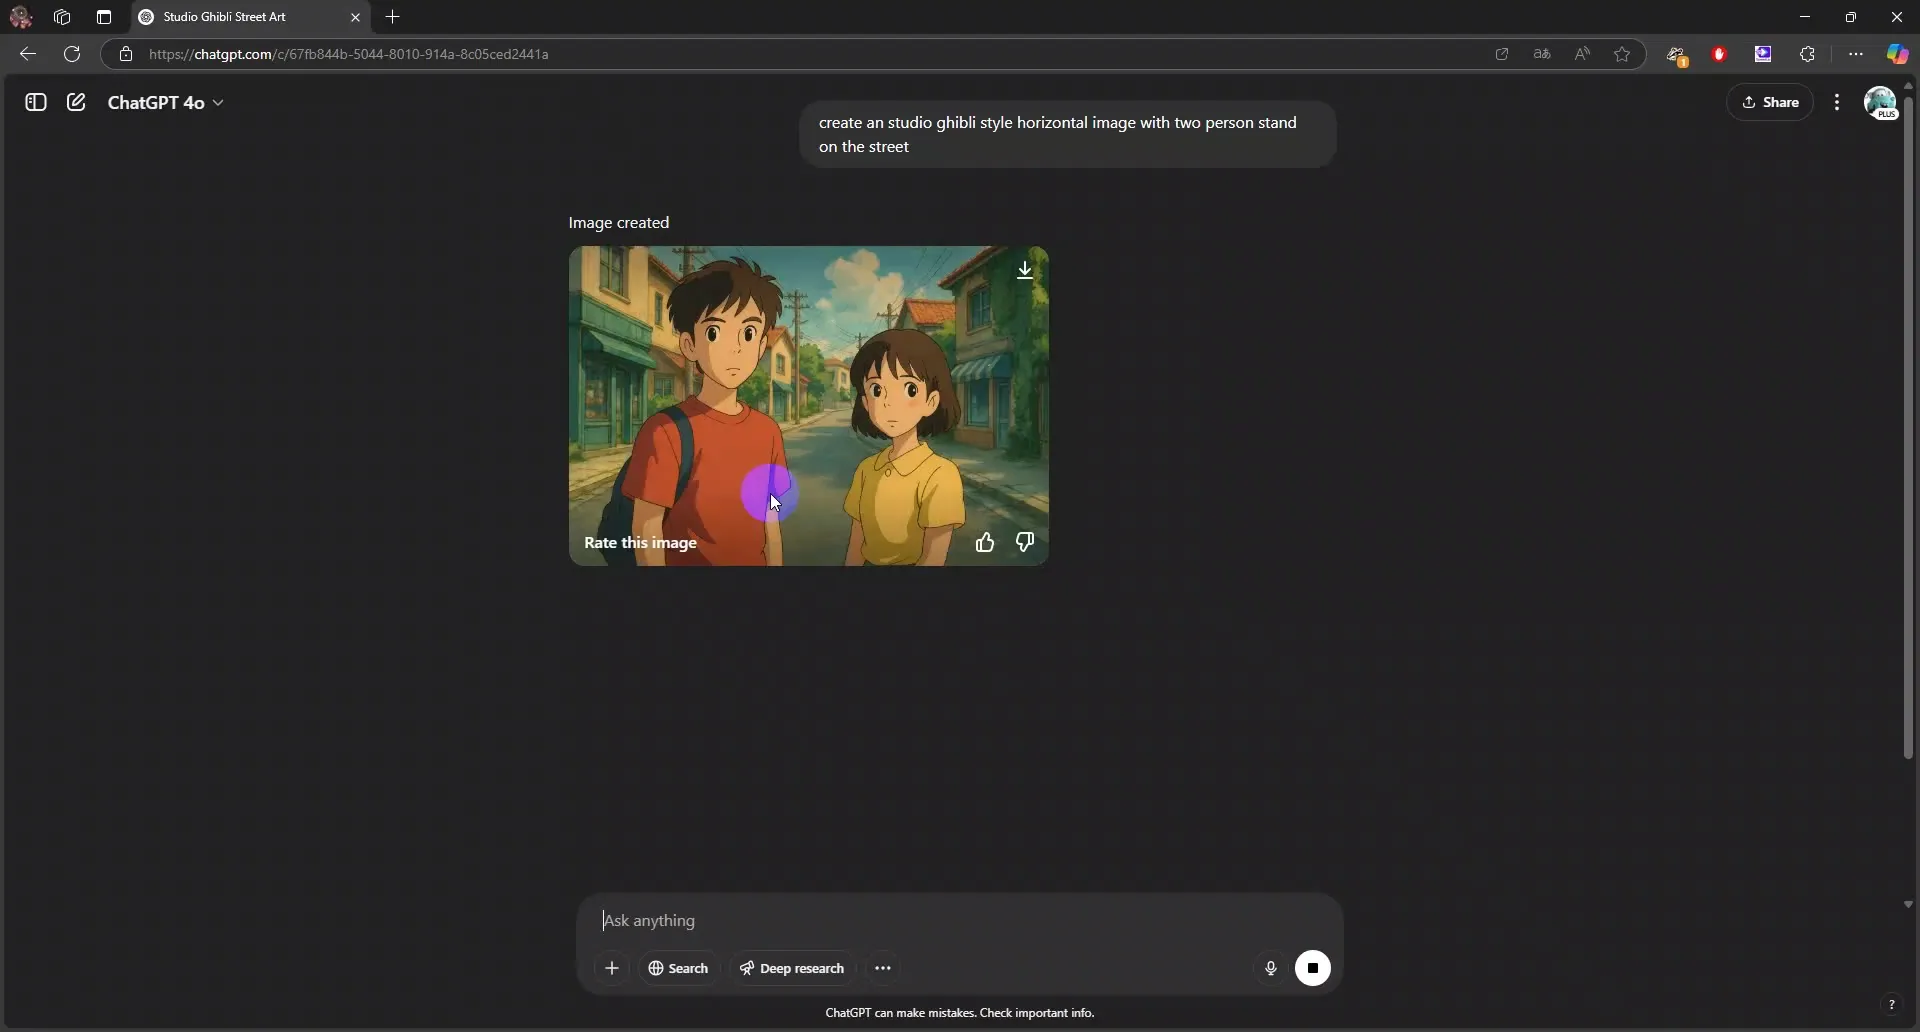Open the translate page icon

(x=1542, y=54)
